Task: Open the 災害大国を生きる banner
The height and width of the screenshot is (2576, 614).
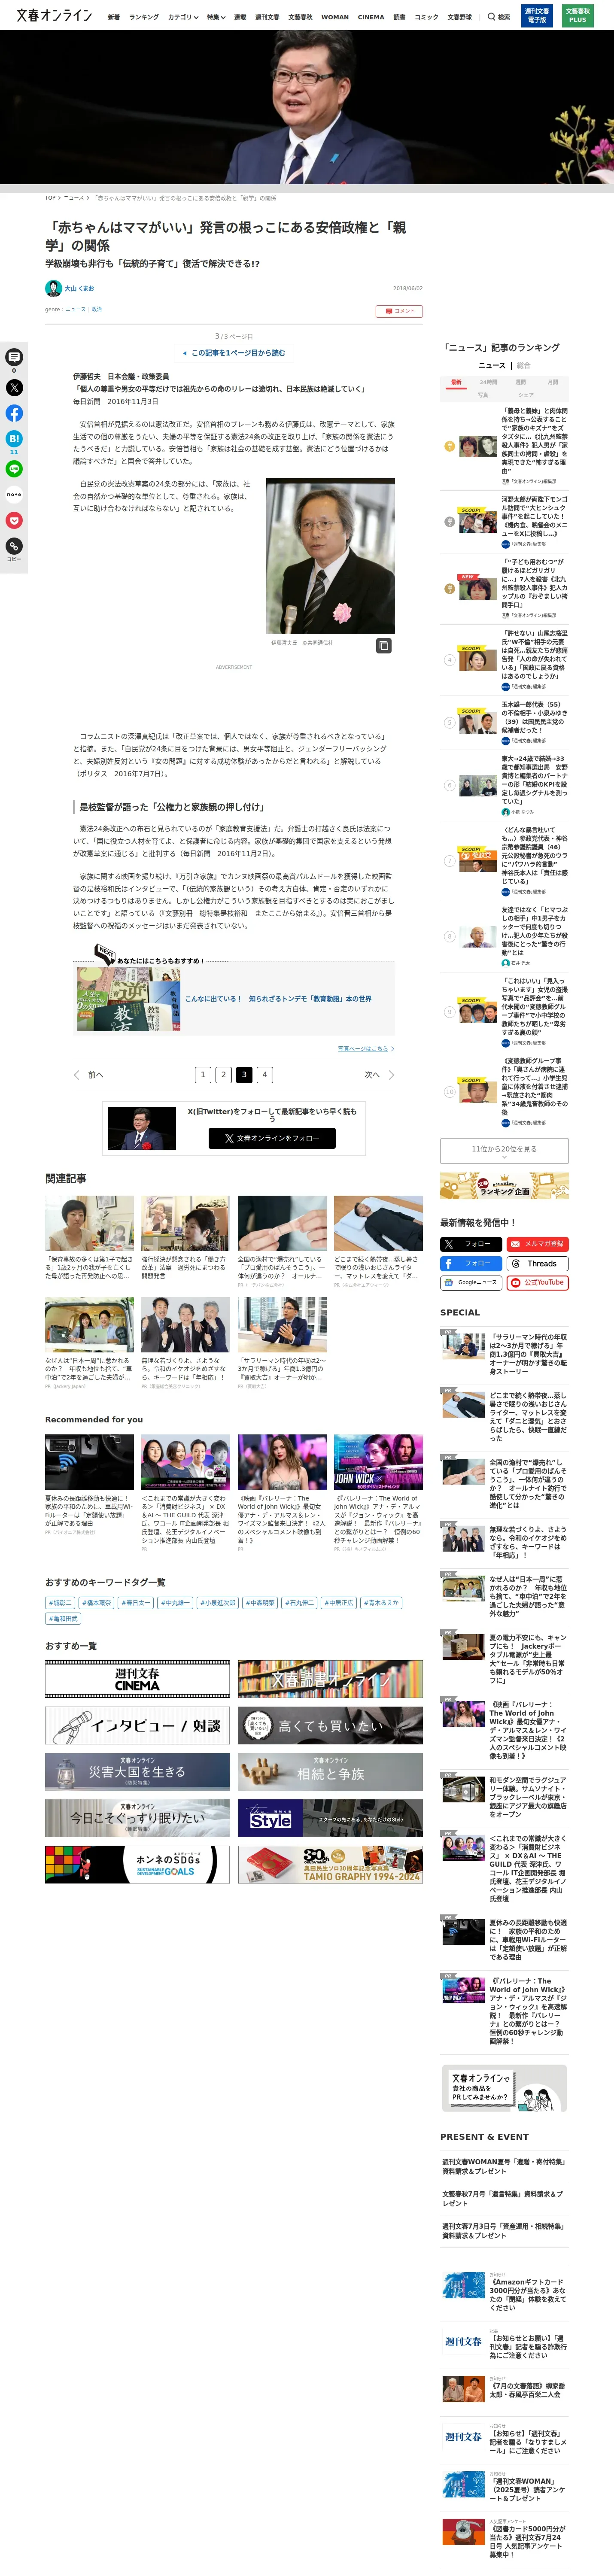Action: (x=137, y=1771)
